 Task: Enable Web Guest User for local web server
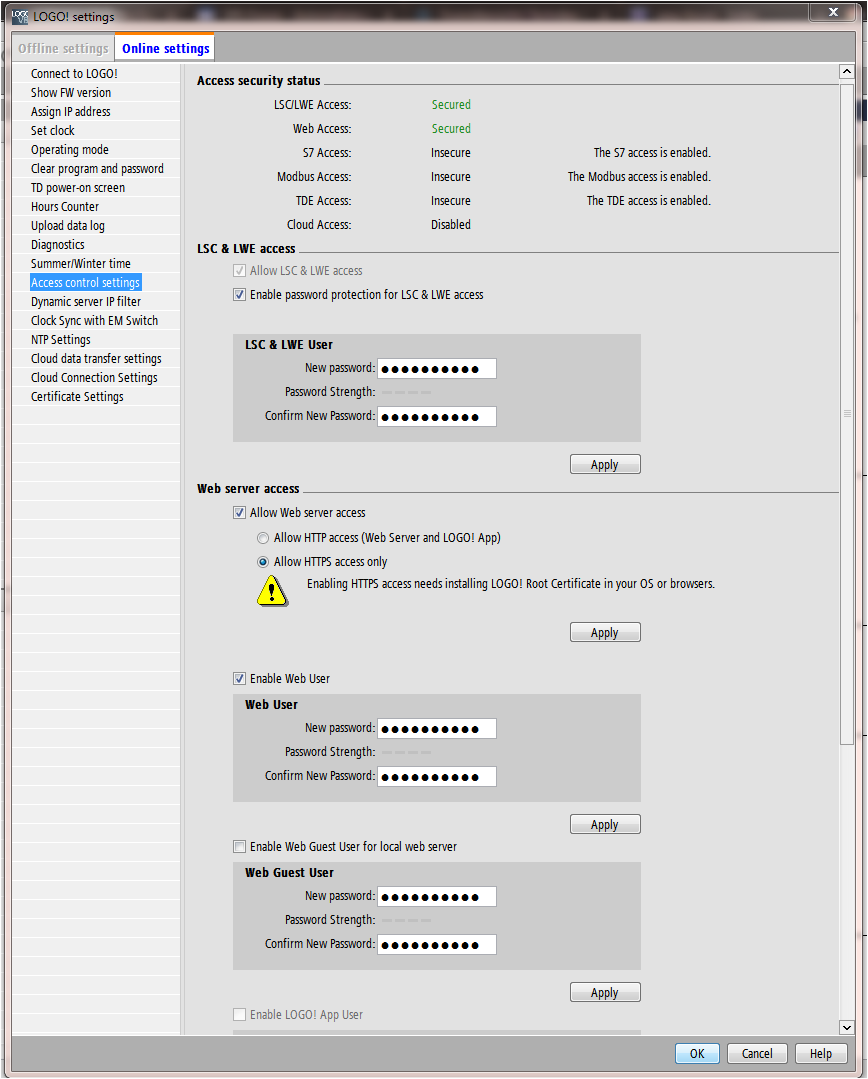[x=239, y=846]
